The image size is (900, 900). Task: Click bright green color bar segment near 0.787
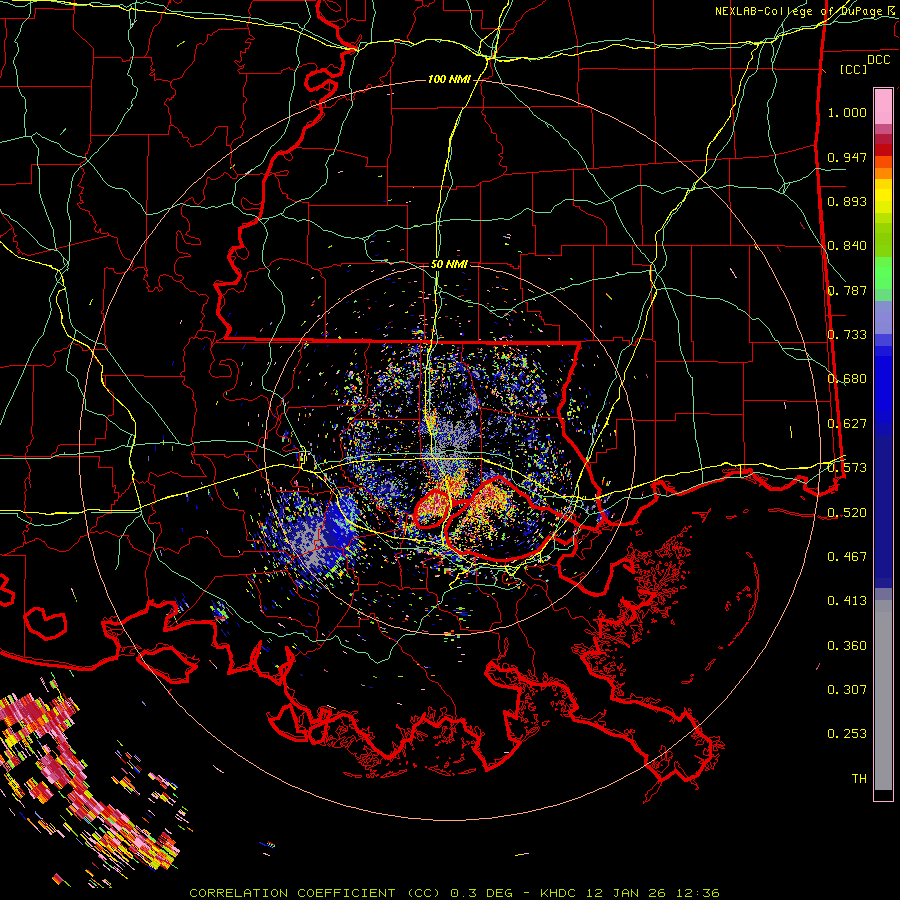point(883,273)
